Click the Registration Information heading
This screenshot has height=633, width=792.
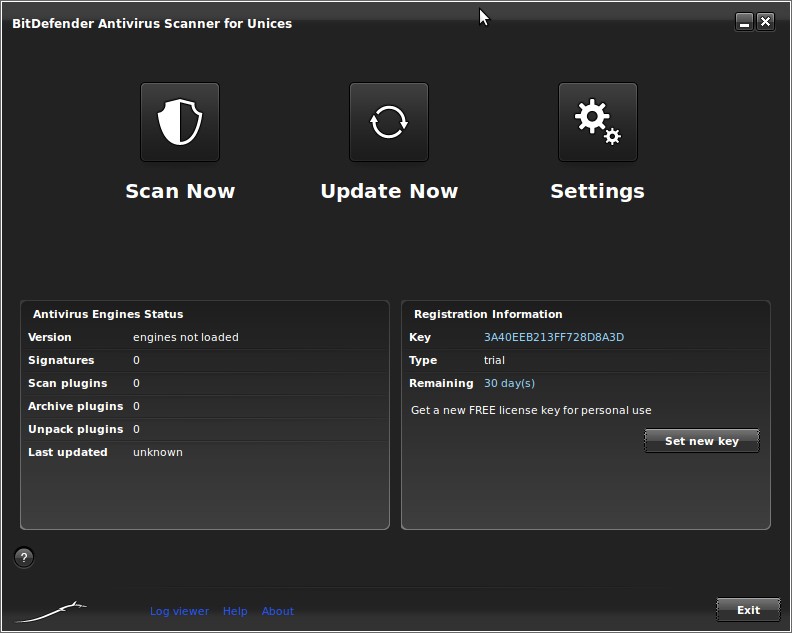click(488, 314)
